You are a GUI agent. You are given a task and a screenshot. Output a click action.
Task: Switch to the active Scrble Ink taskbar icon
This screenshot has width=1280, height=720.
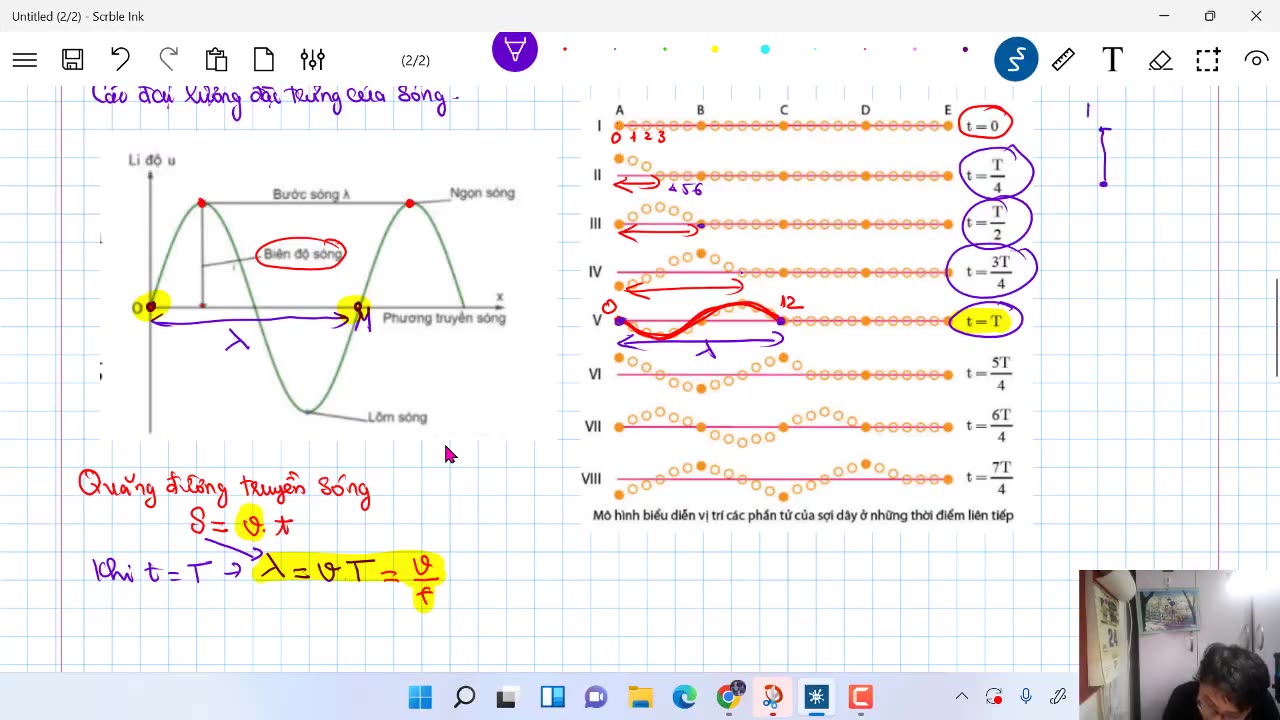816,697
